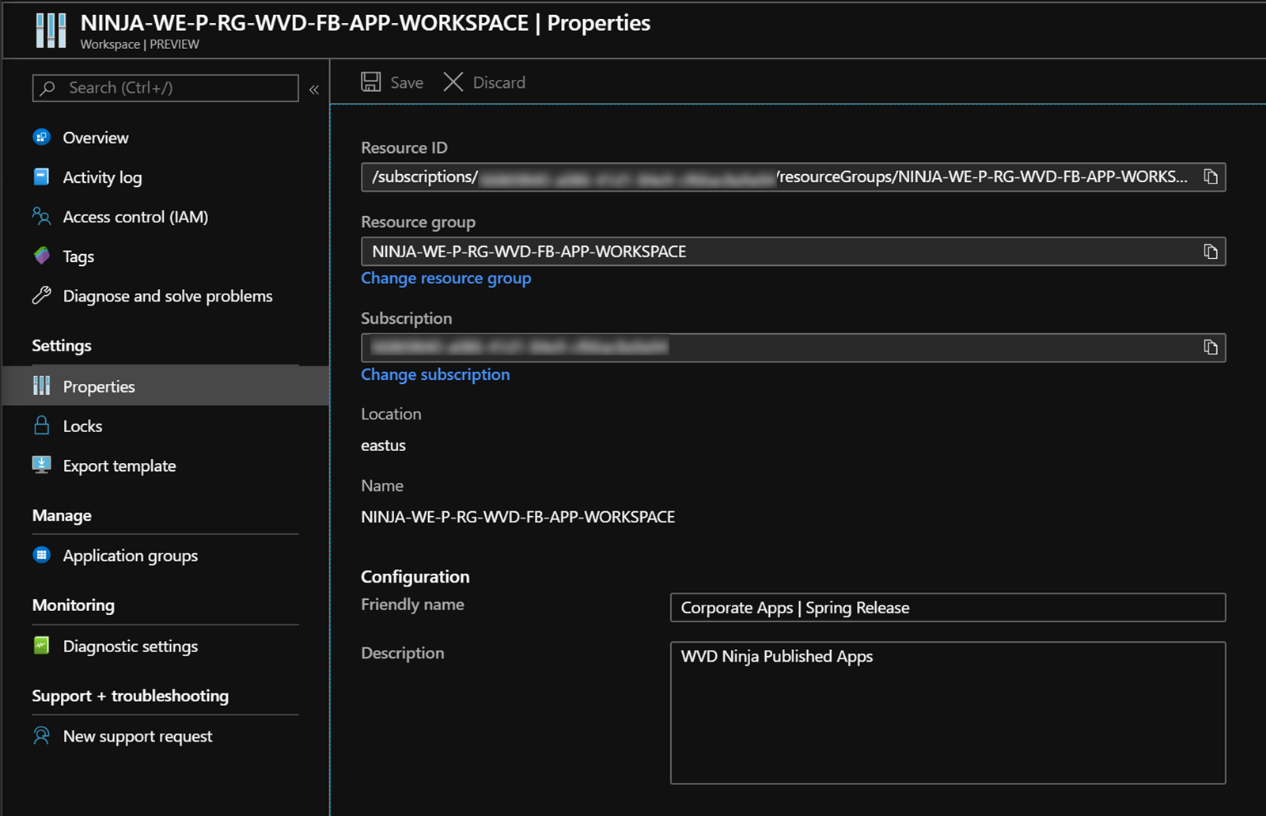1266x816 pixels.
Task: Open New support request
Action: click(x=138, y=736)
